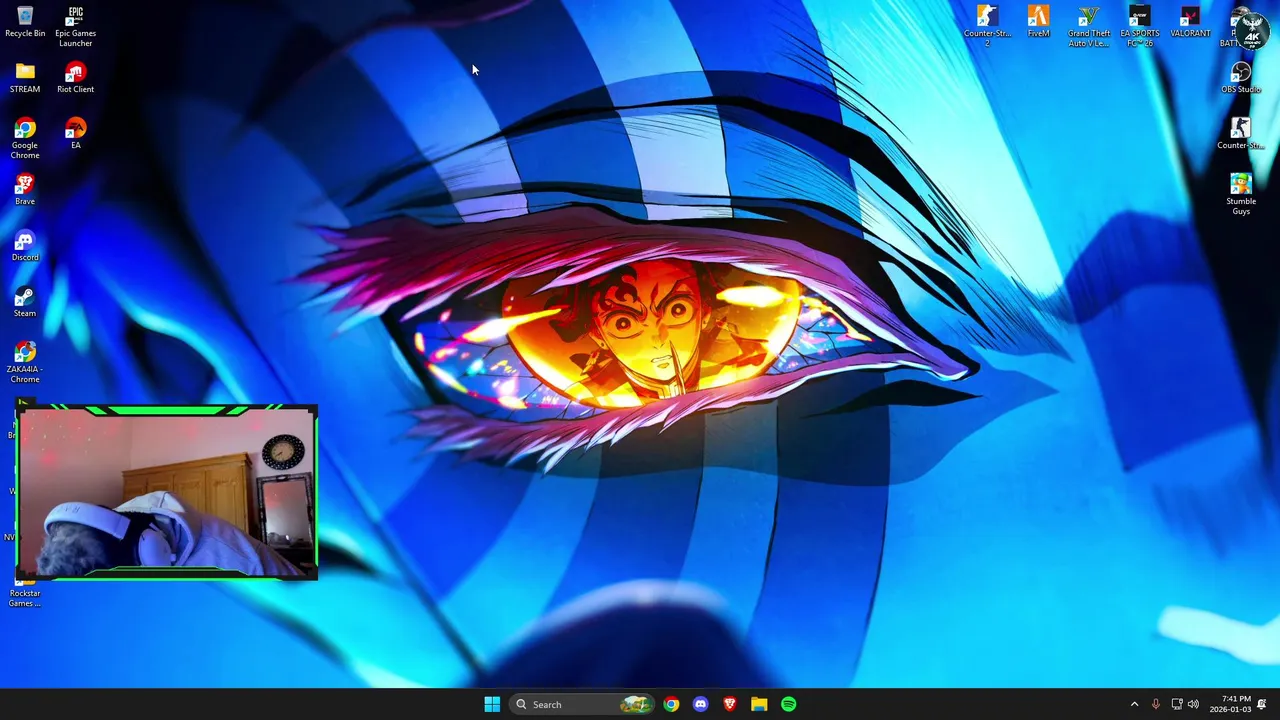Open the STREAM folder on desktop
The width and height of the screenshot is (1280, 720).
pos(25,77)
